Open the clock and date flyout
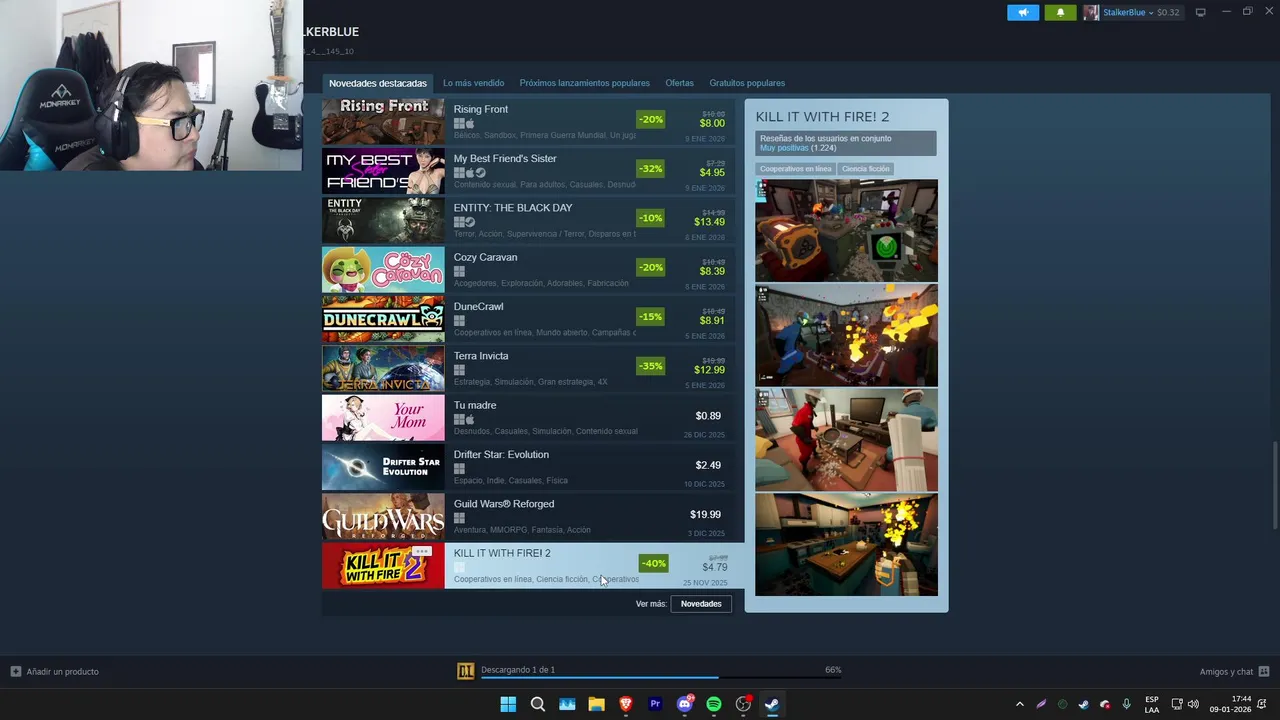1280x720 pixels. tap(1231, 704)
